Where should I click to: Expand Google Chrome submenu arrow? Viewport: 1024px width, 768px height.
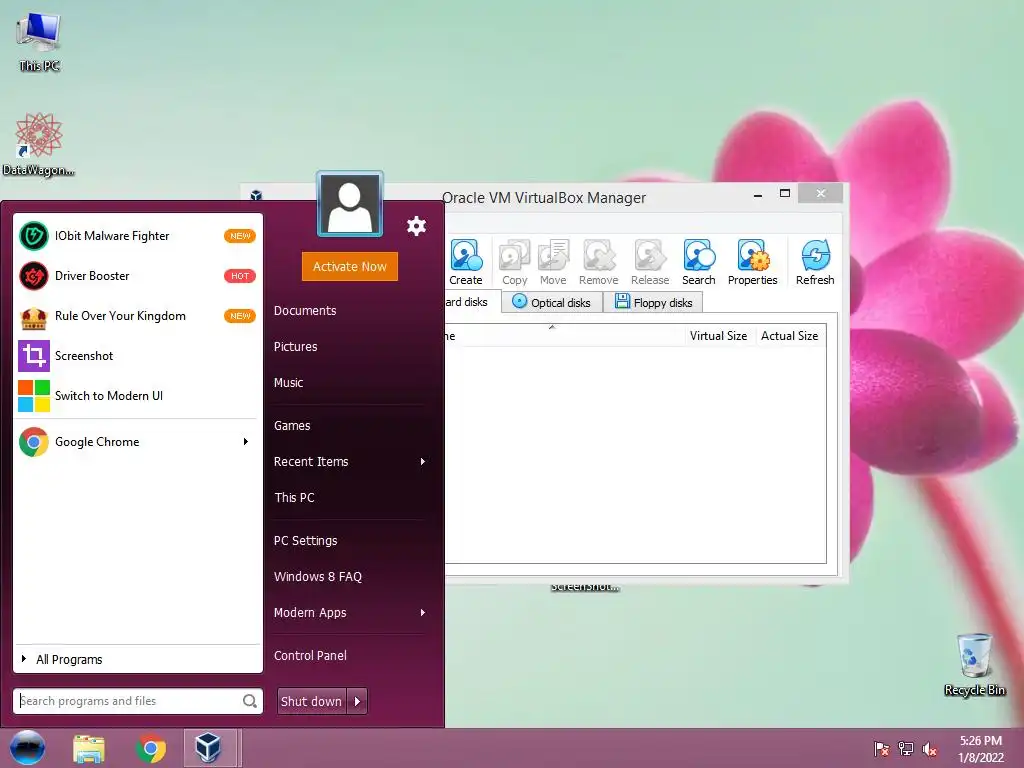(x=246, y=442)
